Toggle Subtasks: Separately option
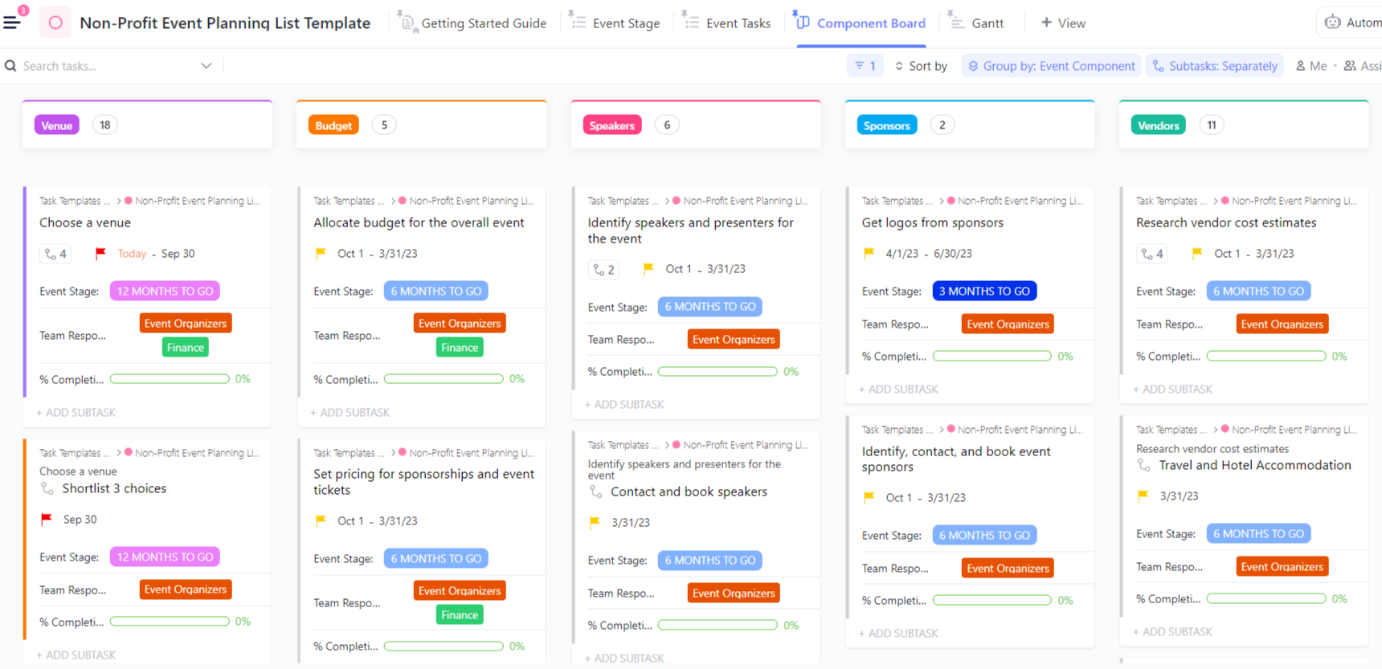 (1214, 66)
